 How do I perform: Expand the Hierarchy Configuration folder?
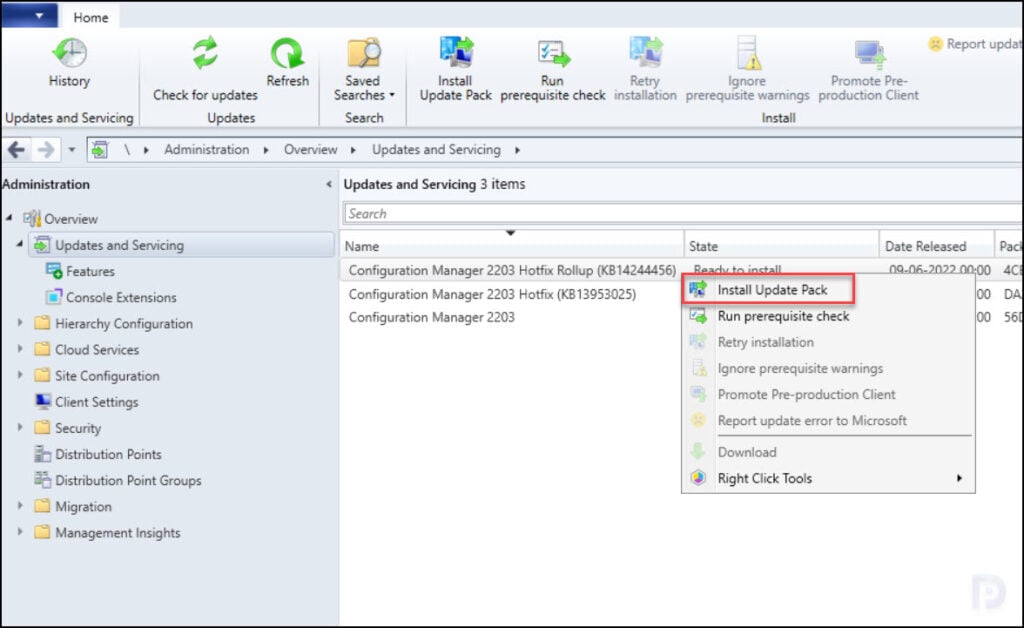[20, 322]
